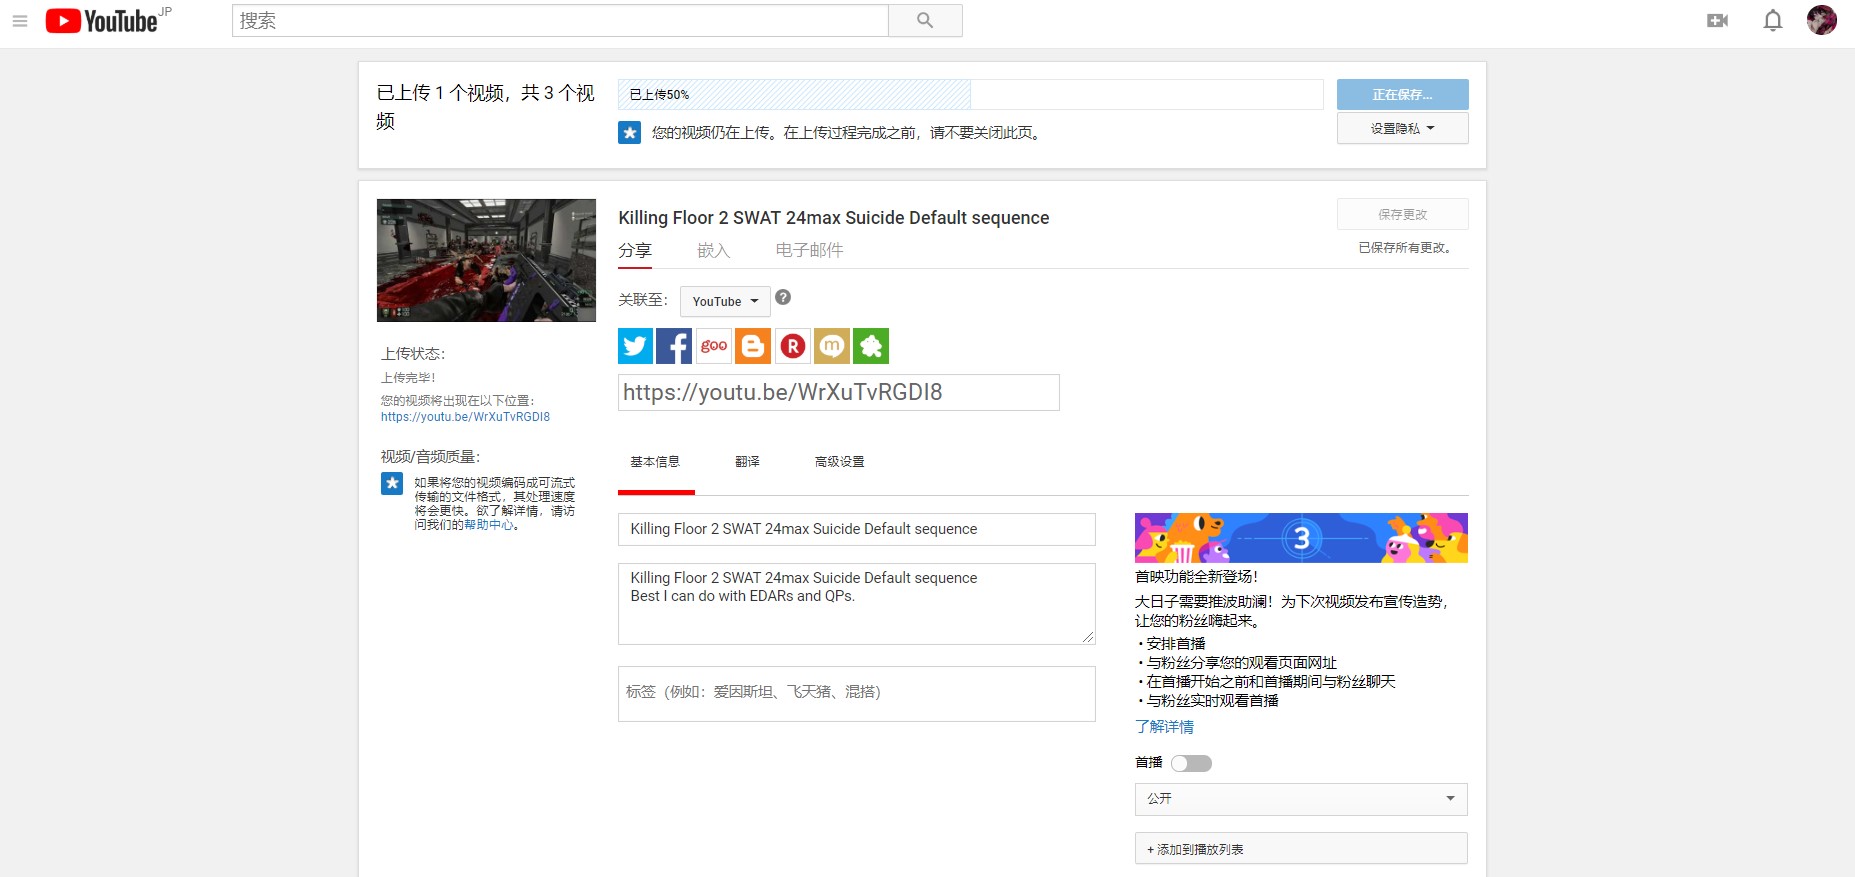This screenshot has height=877, width=1855.
Task: Open the hamburger guide menu
Action: point(20,21)
